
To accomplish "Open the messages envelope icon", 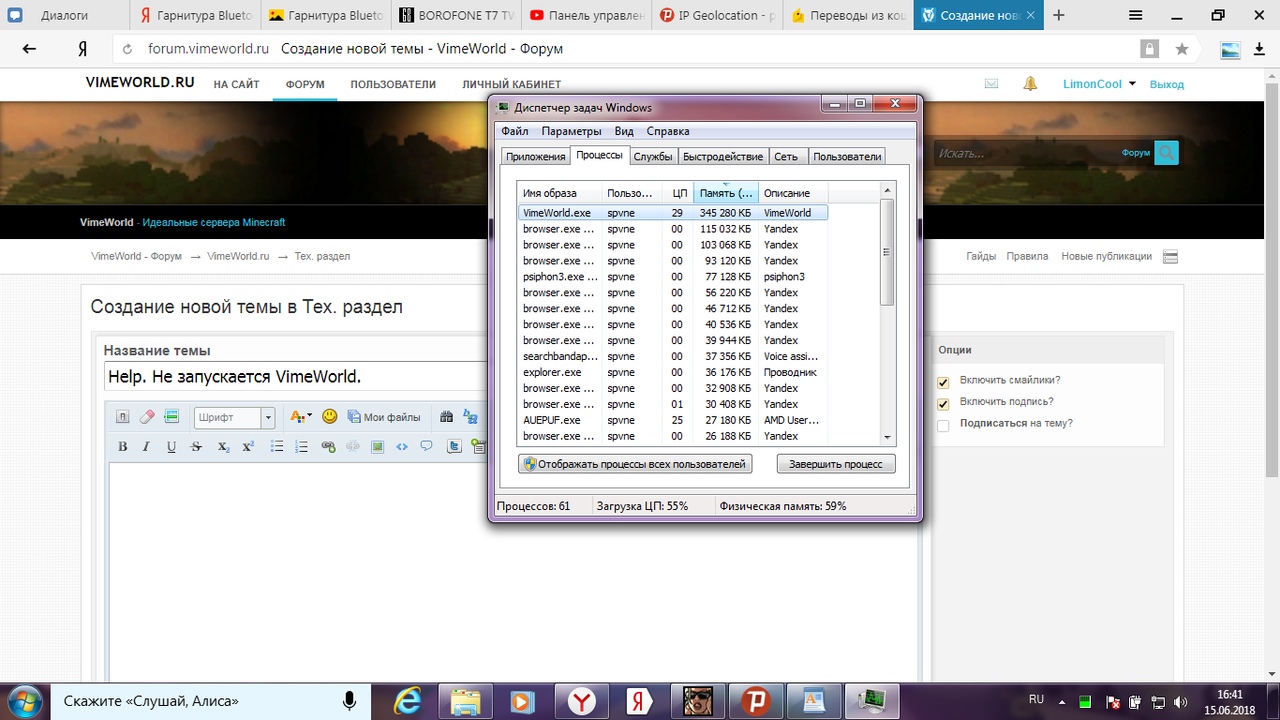I will (991, 84).
